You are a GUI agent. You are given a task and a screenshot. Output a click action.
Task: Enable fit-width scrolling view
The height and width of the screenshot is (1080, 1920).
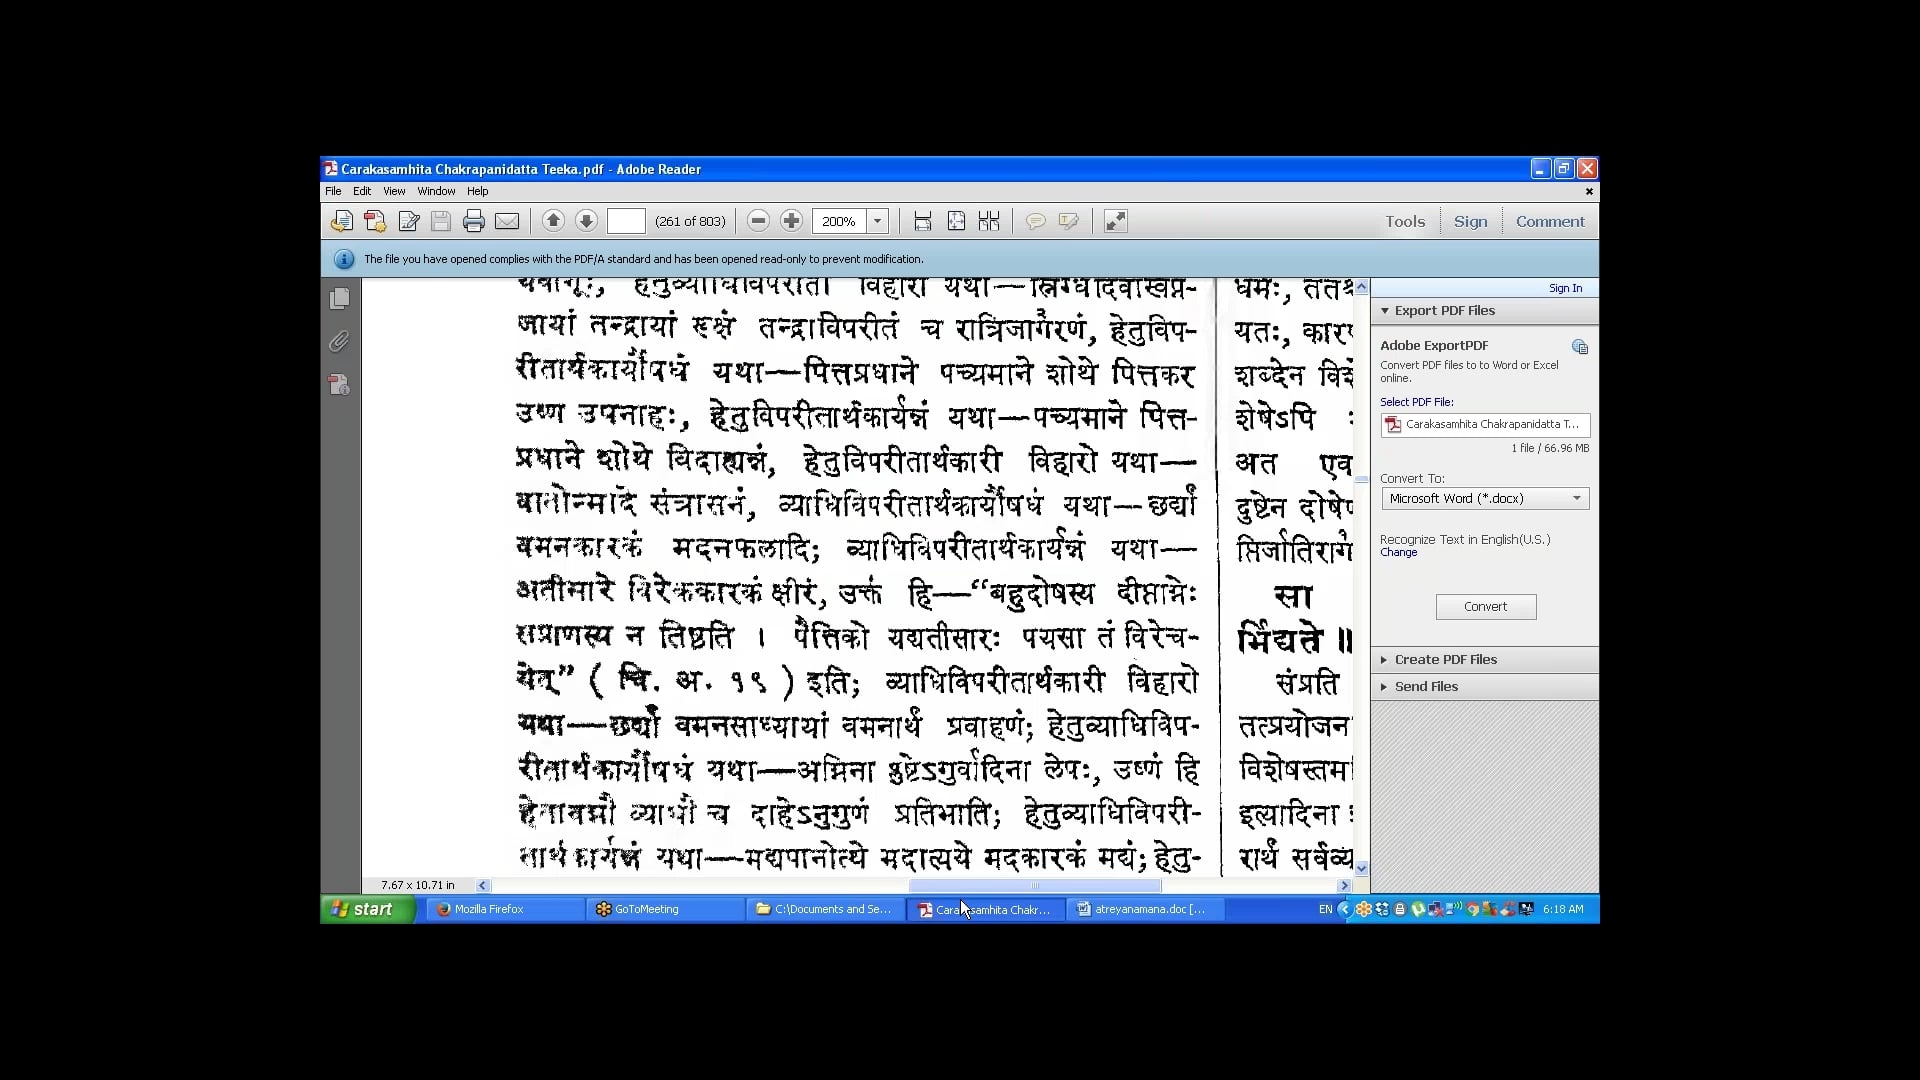click(x=923, y=221)
